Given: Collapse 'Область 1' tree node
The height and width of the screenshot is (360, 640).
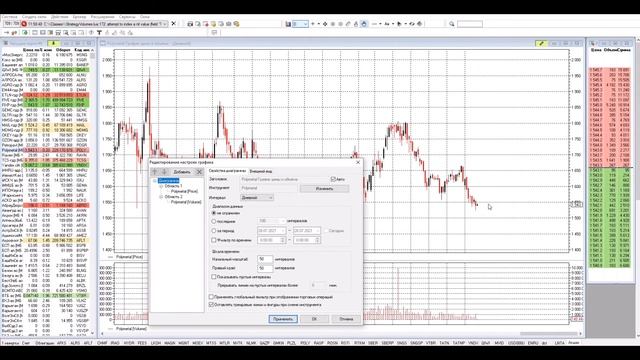Looking at the screenshot, I should (x=161, y=186).
